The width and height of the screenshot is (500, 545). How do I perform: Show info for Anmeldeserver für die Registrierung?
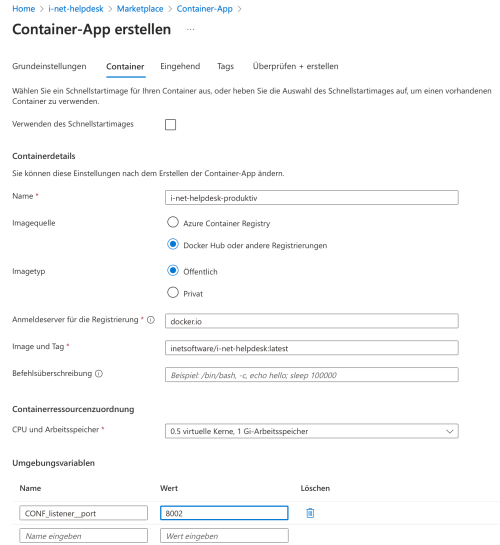click(x=150, y=320)
